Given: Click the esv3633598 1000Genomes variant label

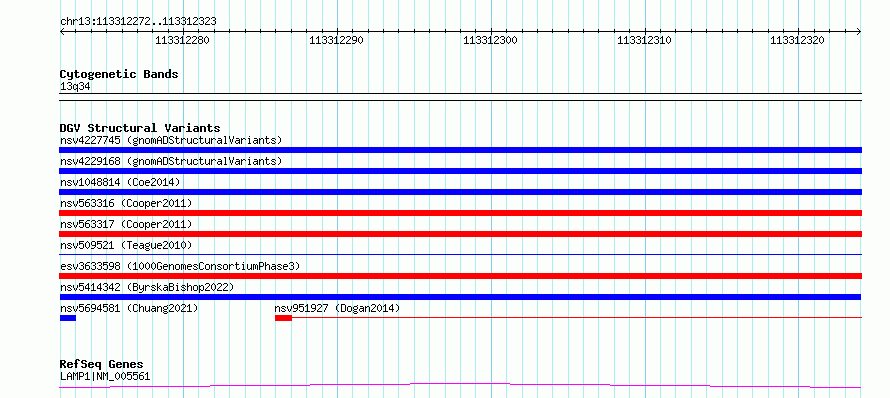Looking at the screenshot, I should (180, 266).
